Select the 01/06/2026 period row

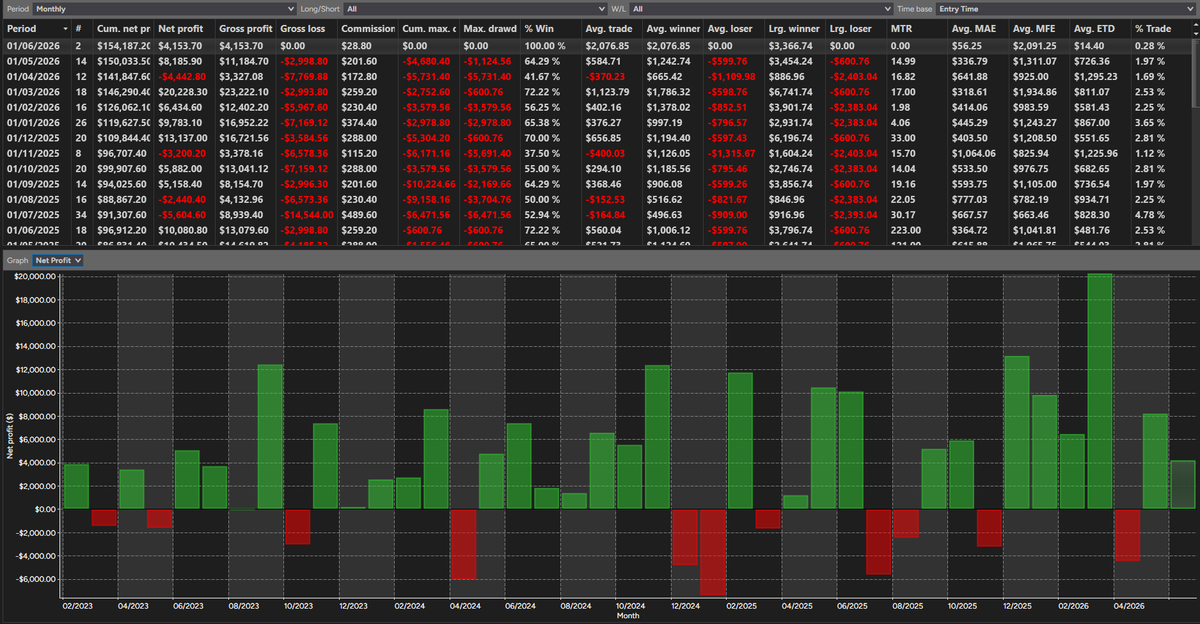(x=596, y=46)
